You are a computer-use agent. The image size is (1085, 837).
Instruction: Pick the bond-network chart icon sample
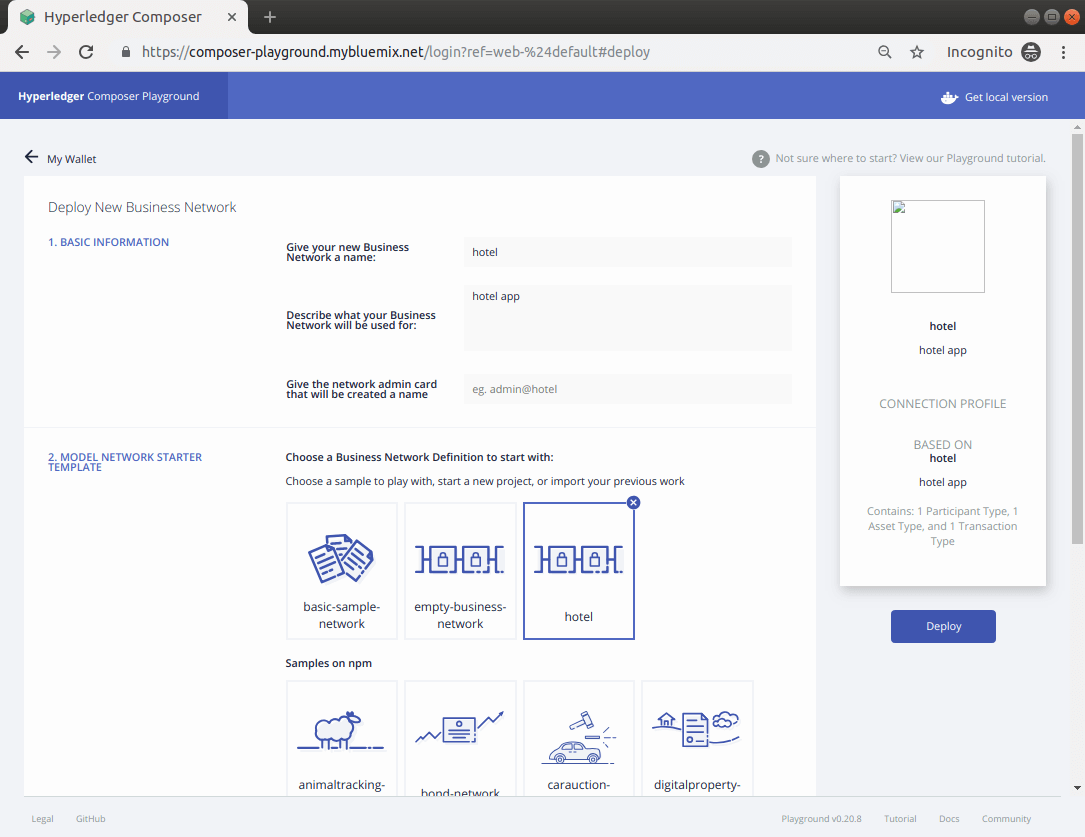point(459,727)
